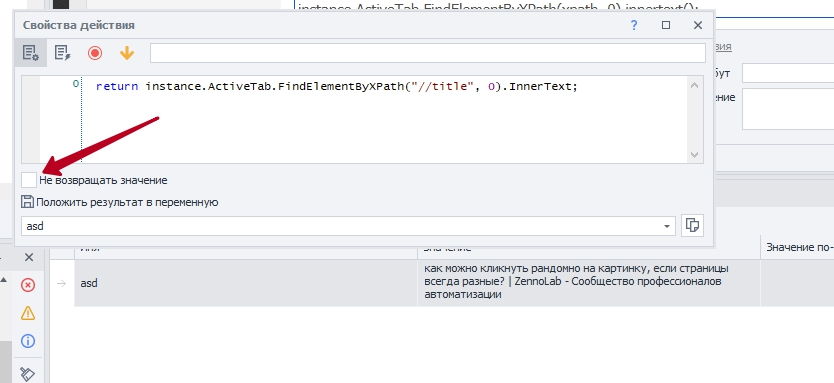This screenshot has height=383, width=834.
Task: Toggle the yellow warning triangle filter icon
Action: 28,313
